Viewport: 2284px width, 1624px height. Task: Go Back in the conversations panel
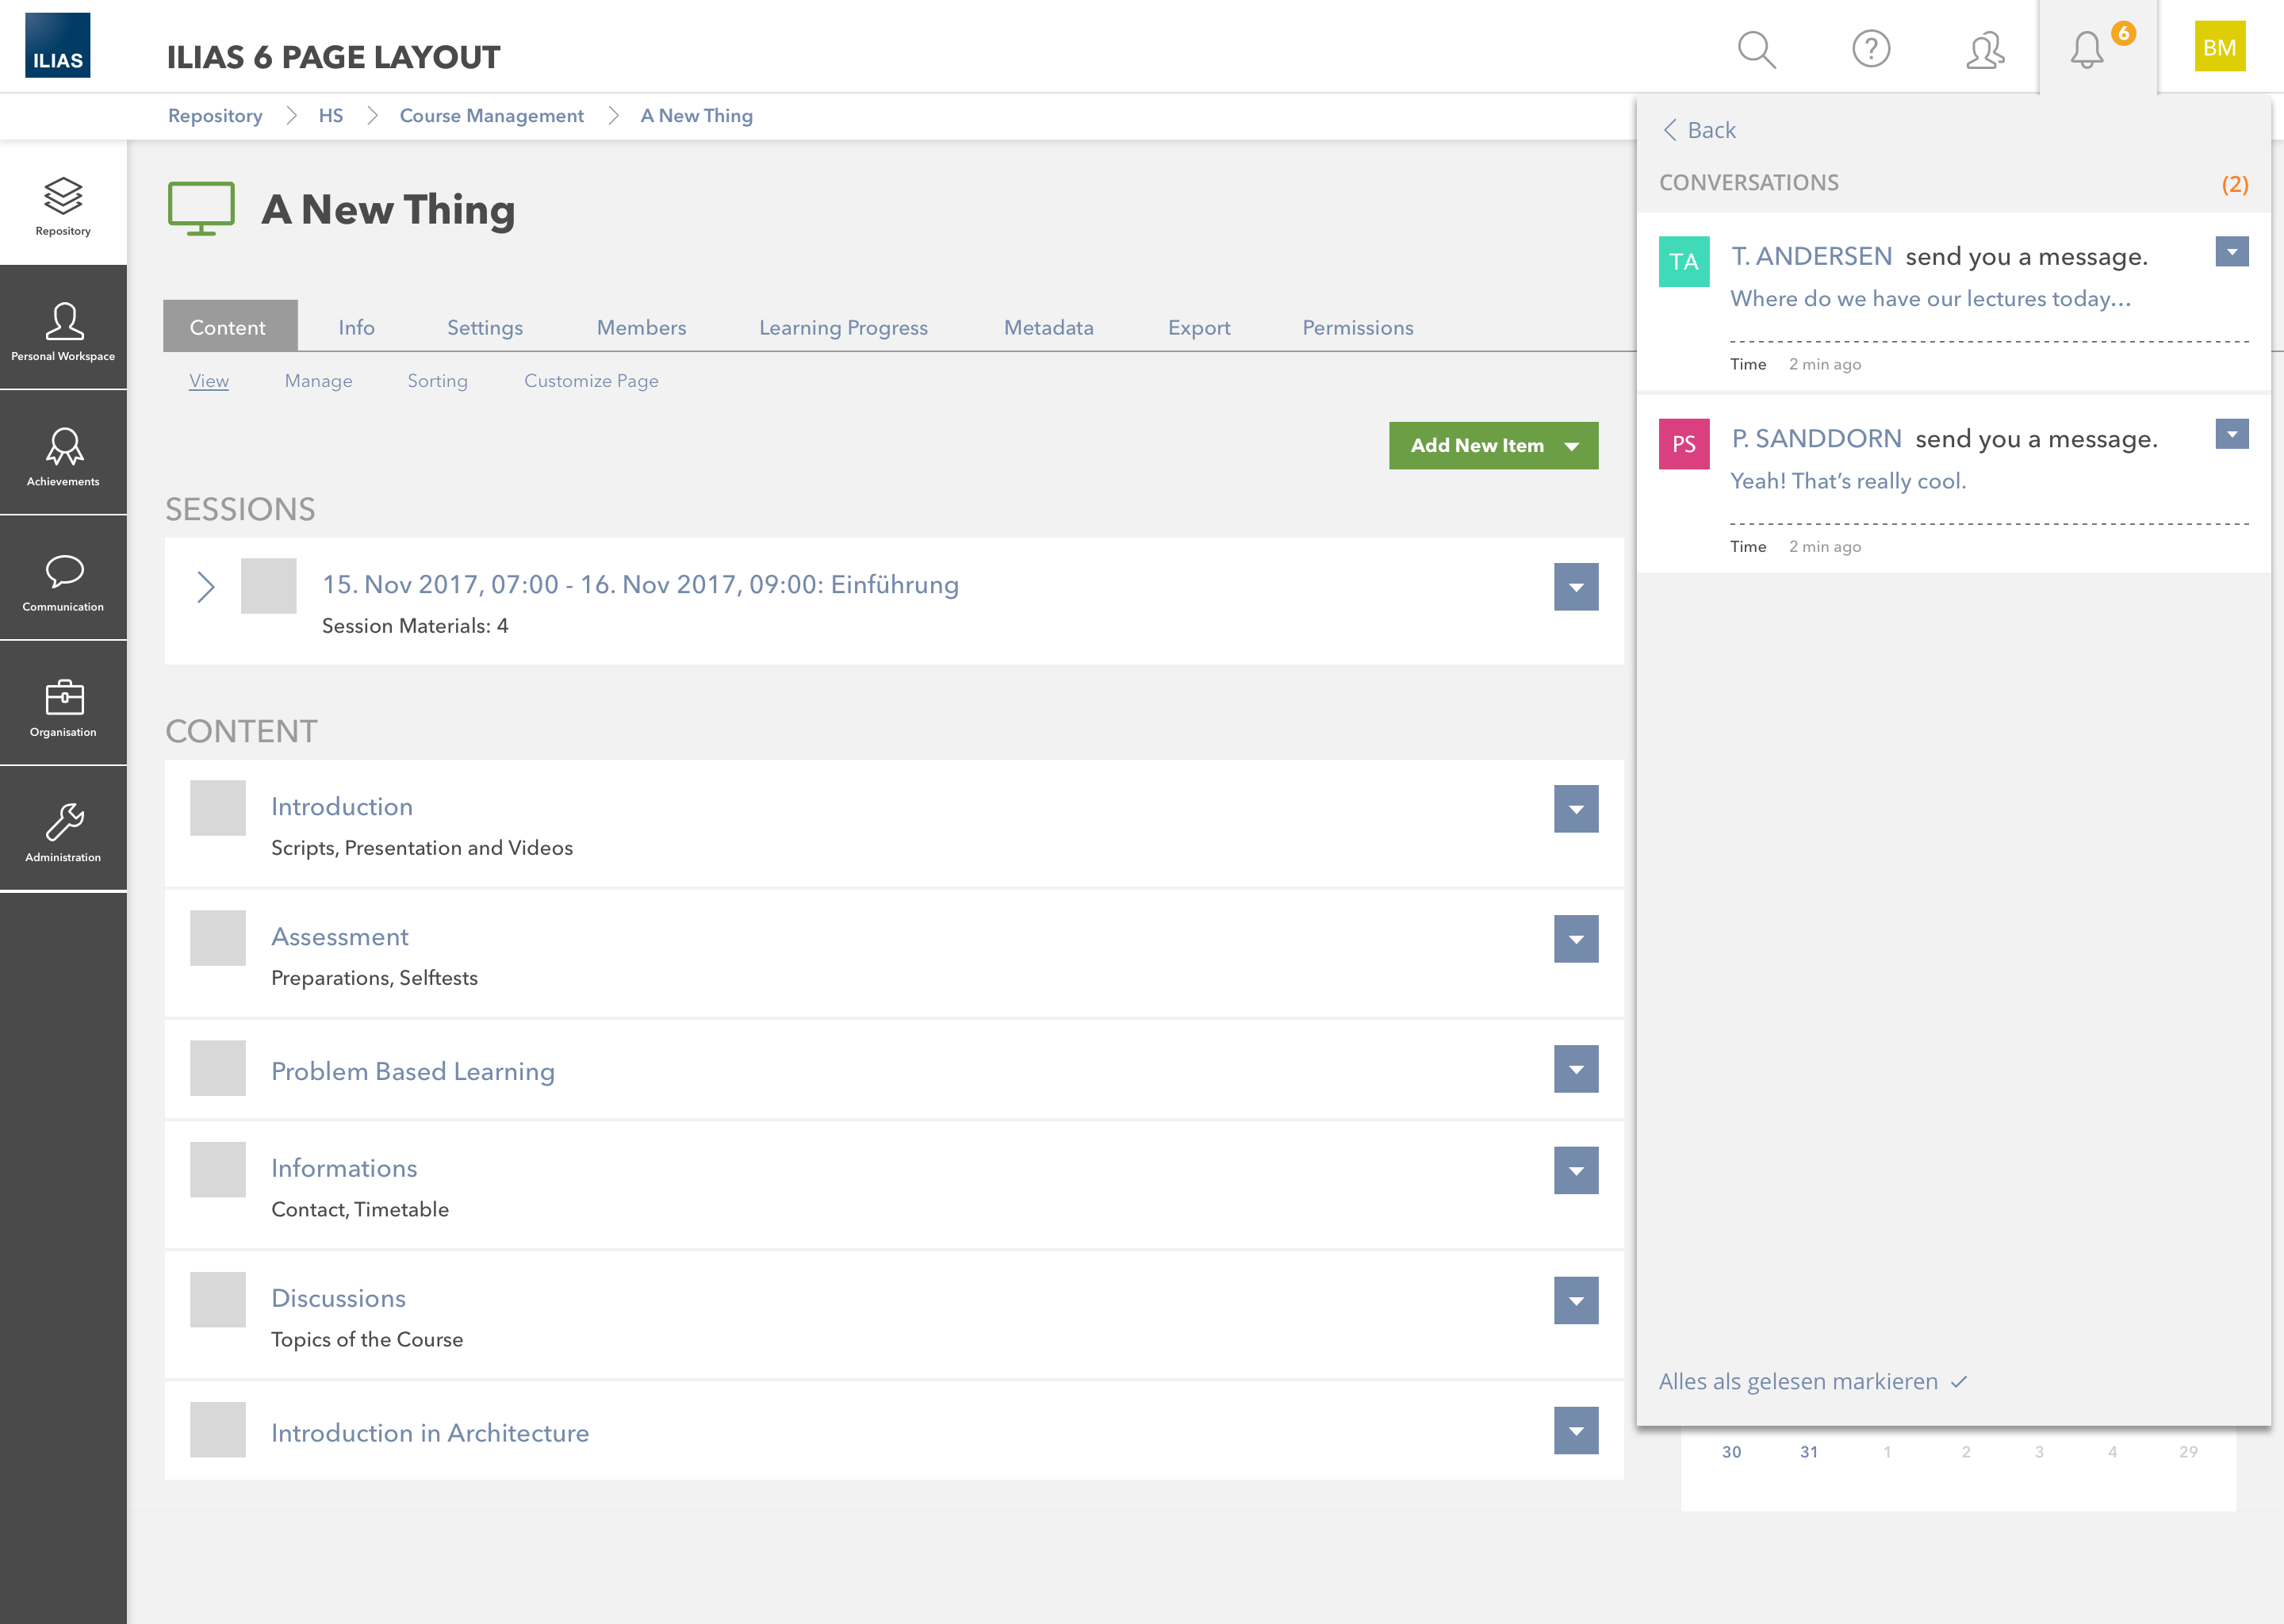coord(1699,130)
